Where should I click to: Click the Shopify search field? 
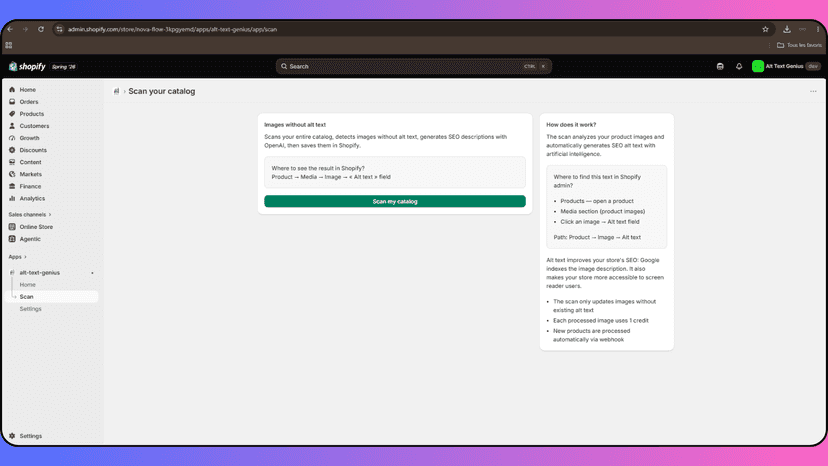coord(413,67)
